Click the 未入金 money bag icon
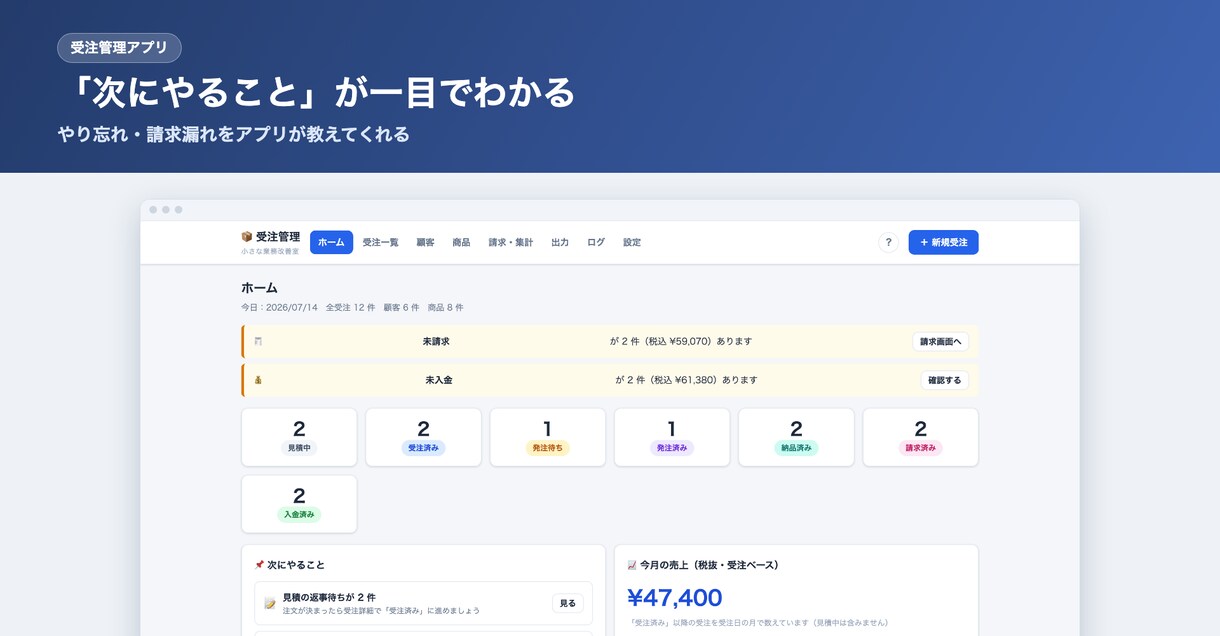Viewport: 1220px width, 636px height. (258, 380)
